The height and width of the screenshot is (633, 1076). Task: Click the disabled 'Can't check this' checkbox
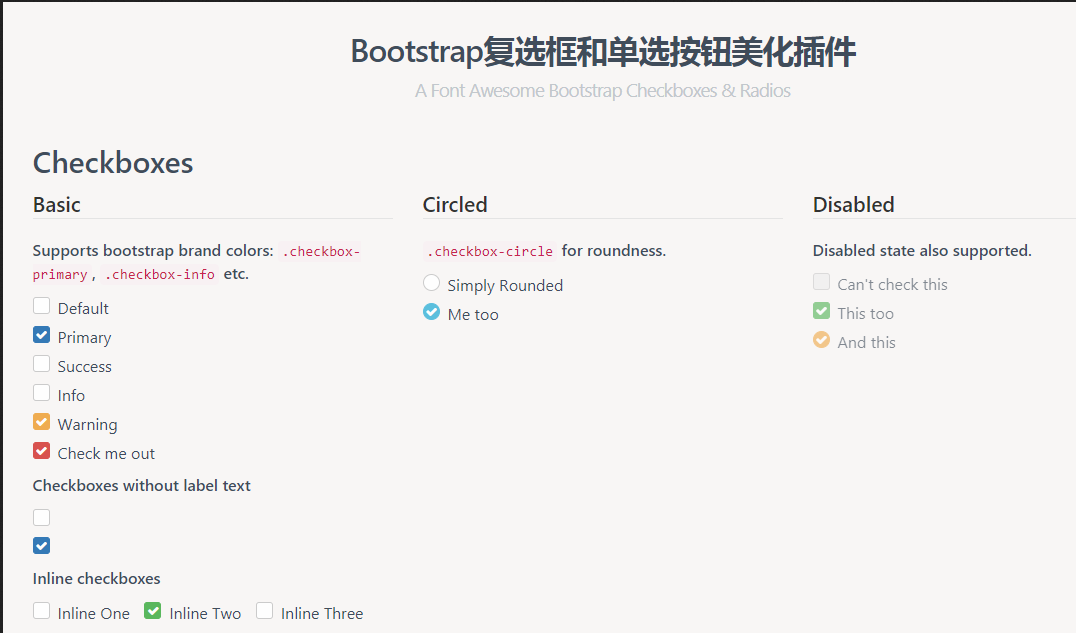pyautogui.click(x=821, y=281)
